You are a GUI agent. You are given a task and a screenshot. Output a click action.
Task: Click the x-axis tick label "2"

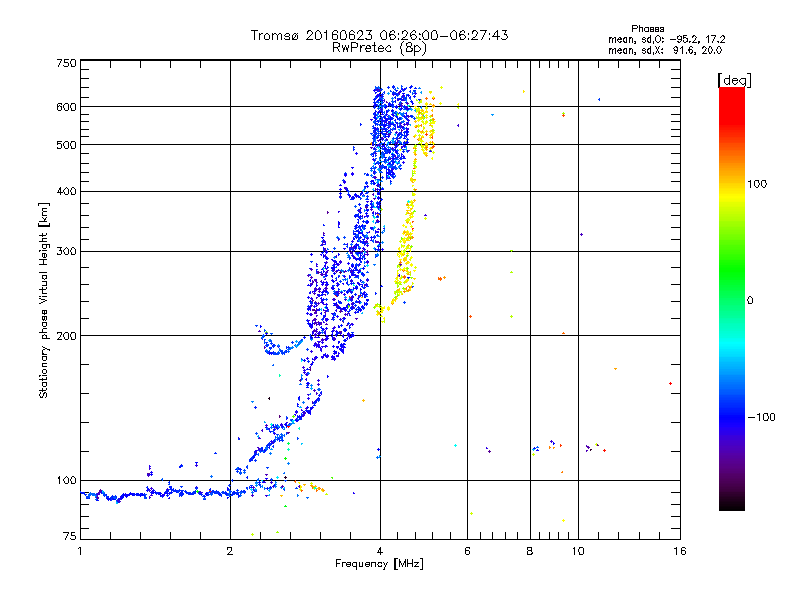pyautogui.click(x=230, y=551)
